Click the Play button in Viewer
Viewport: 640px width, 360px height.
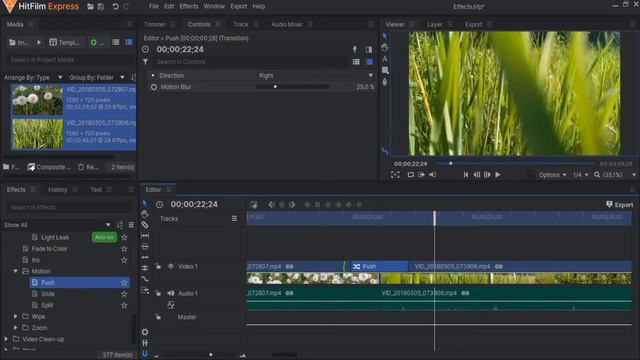498,175
